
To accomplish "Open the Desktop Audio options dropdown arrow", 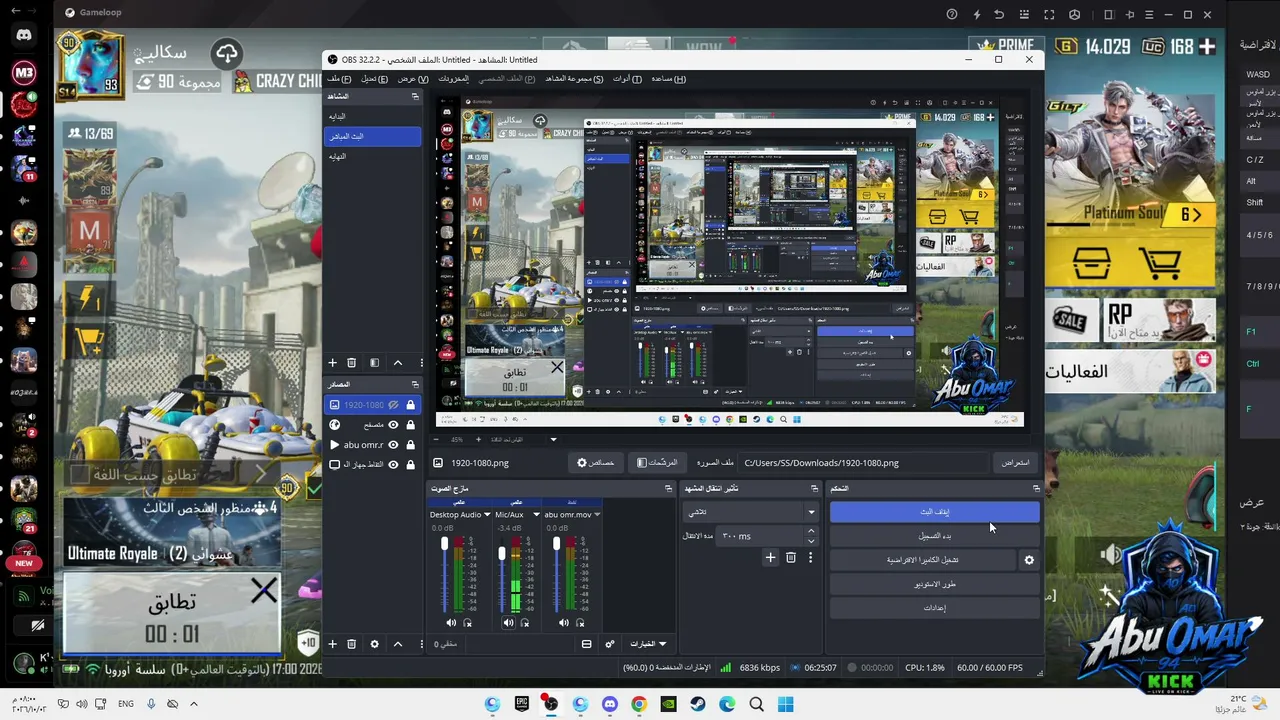I will click(487, 515).
